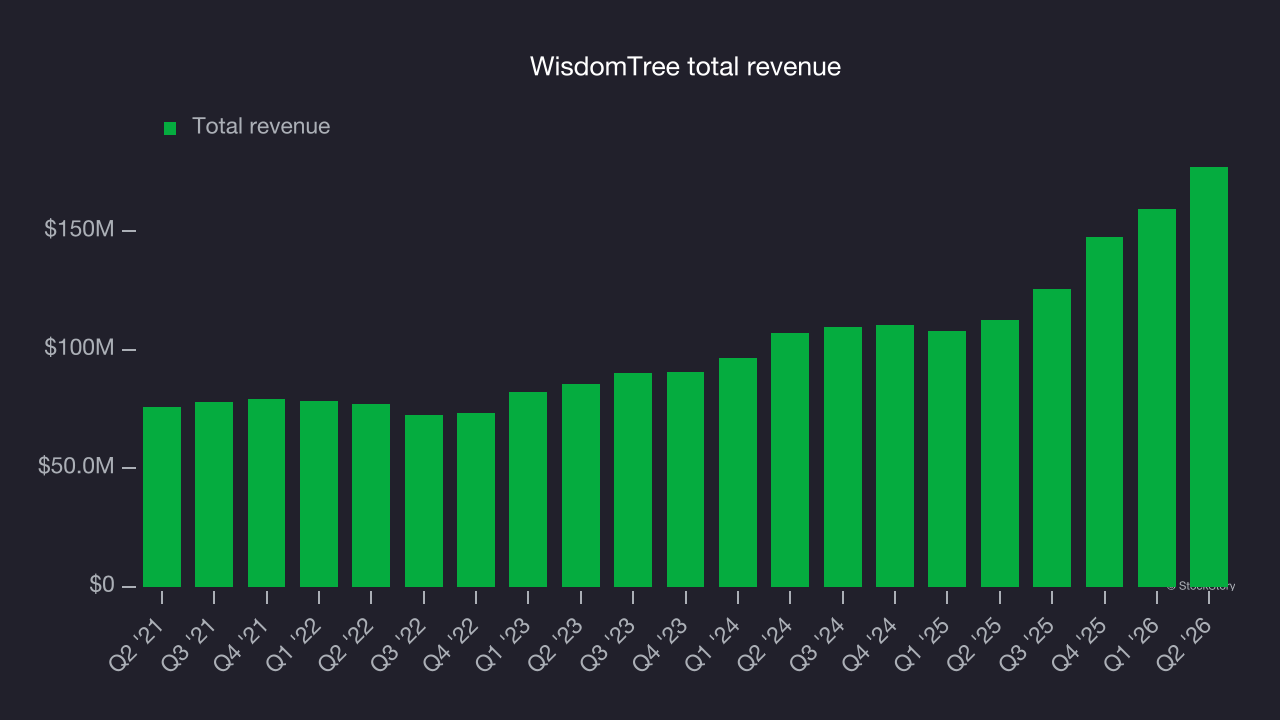This screenshot has width=1280, height=720.
Task: Click the $150M y-axis label
Action: [x=79, y=229]
